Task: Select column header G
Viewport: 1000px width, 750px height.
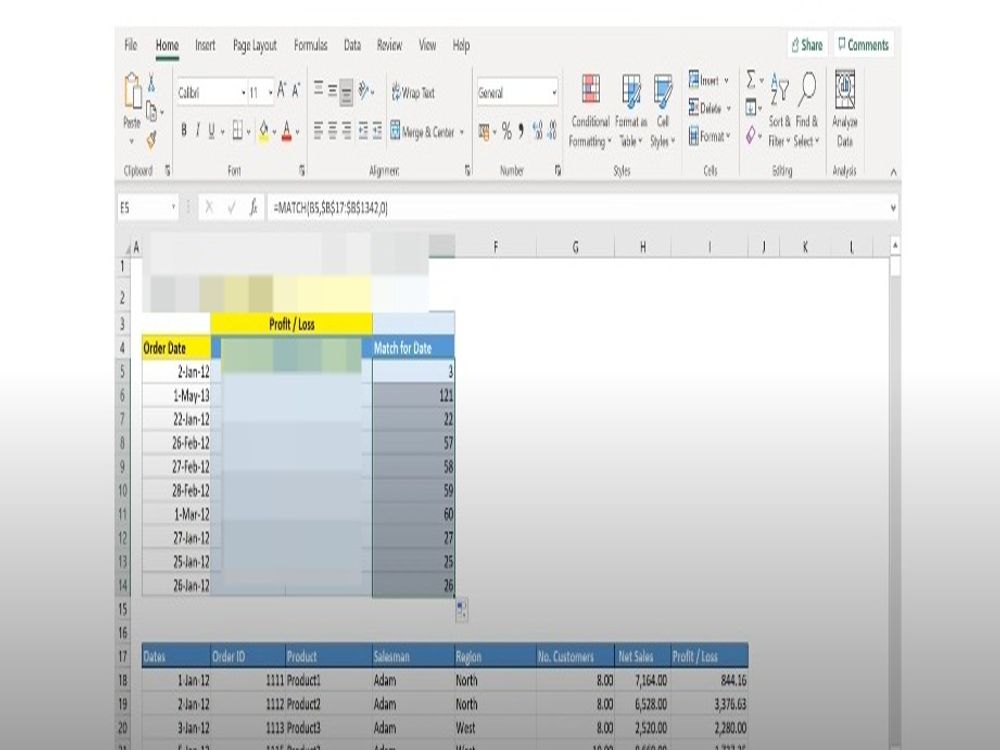Action: click(575, 247)
